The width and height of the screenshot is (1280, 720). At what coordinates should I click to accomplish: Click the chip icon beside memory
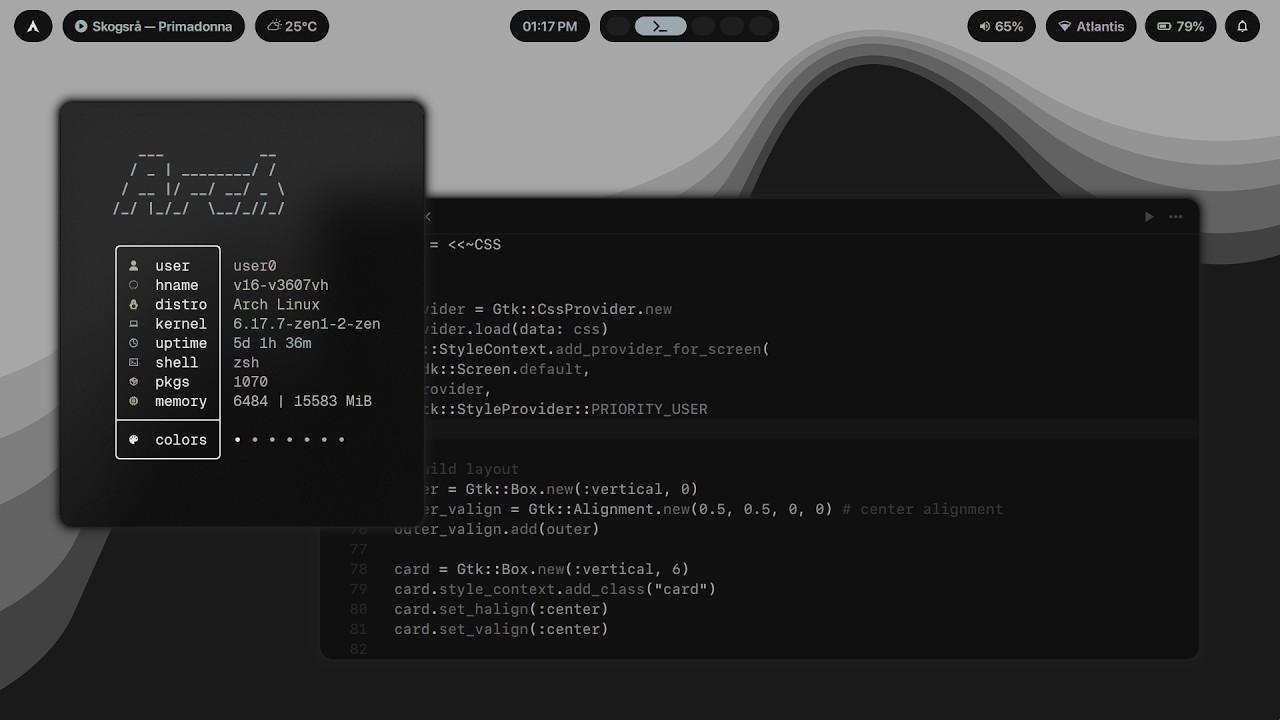(133, 401)
